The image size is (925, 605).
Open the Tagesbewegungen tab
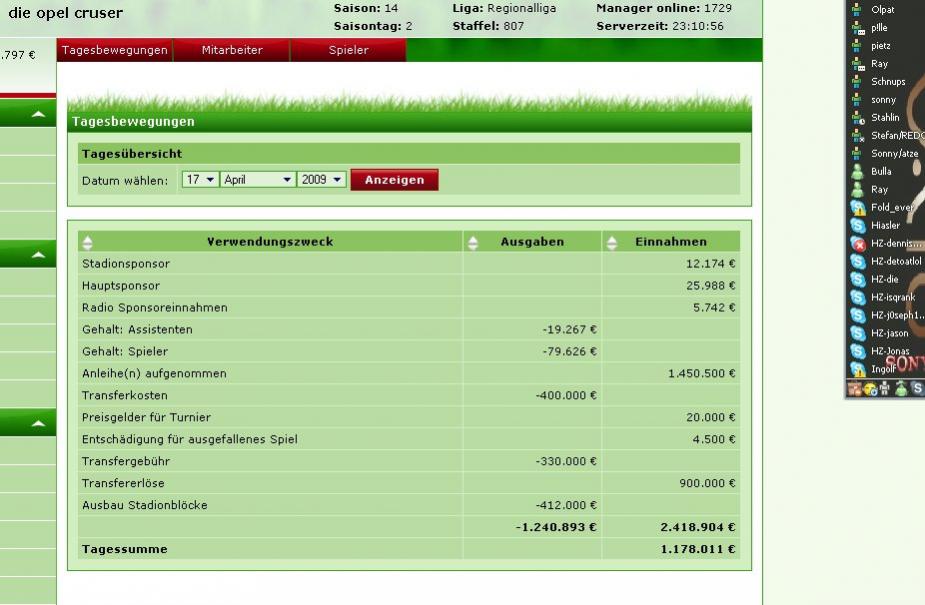[114, 50]
